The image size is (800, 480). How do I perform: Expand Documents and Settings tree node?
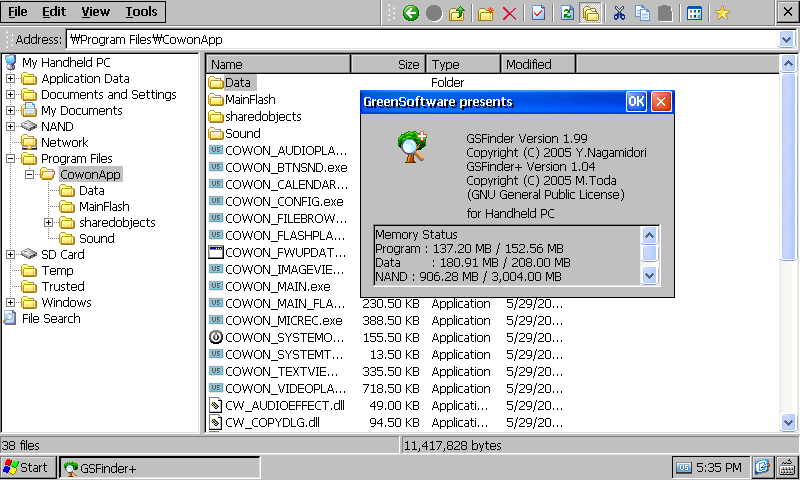(x=10, y=94)
